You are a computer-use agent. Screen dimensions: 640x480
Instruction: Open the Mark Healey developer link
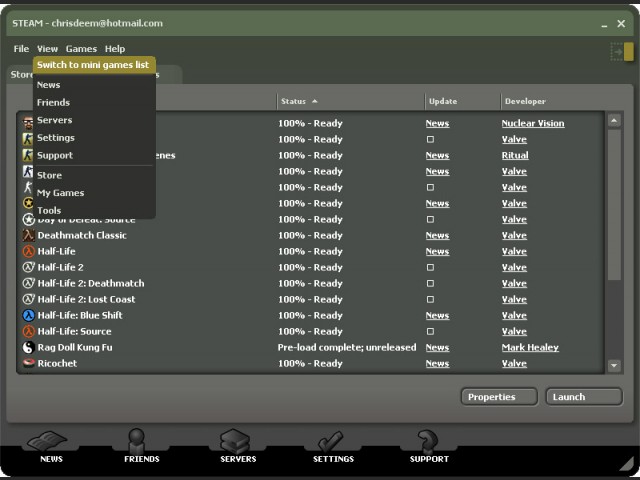pyautogui.click(x=530, y=348)
